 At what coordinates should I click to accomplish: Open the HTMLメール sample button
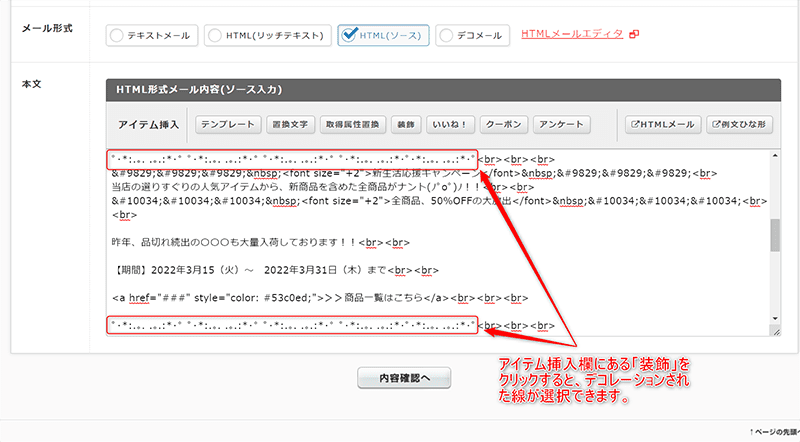(662, 125)
